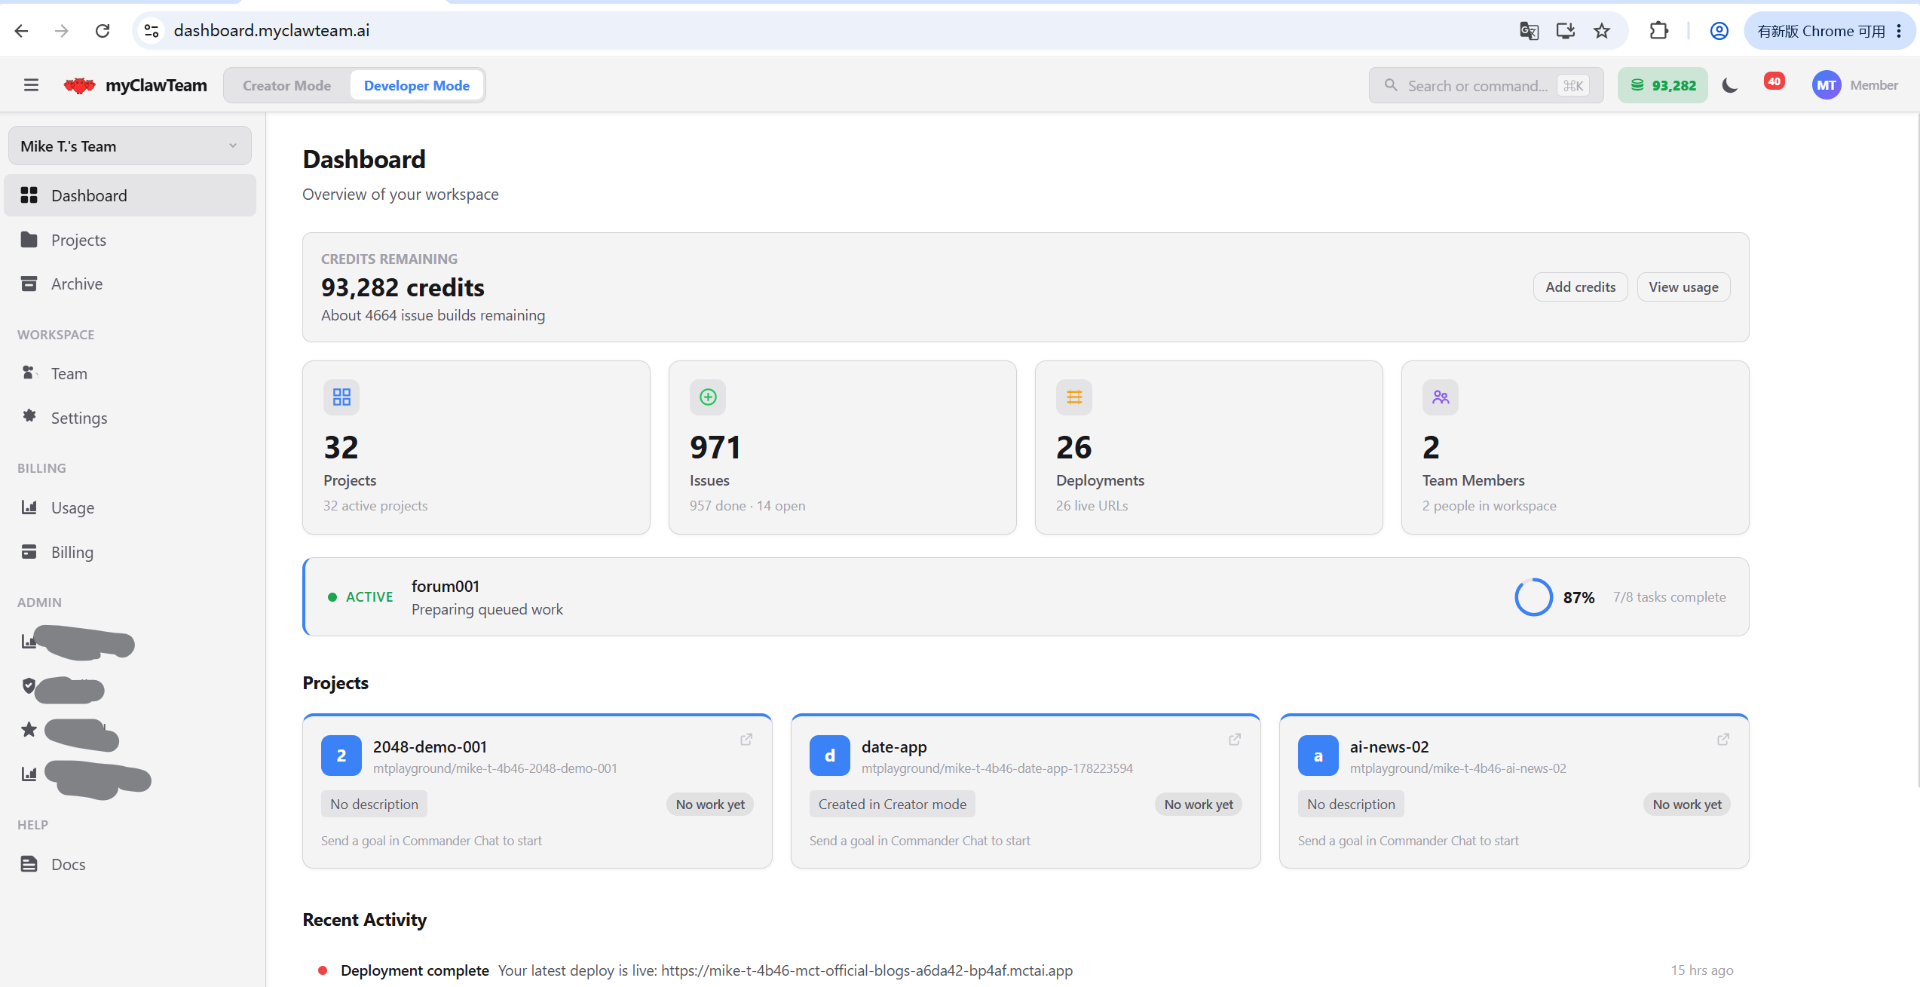Bookmark this page with the star icon
The height and width of the screenshot is (987, 1920).
1602,31
